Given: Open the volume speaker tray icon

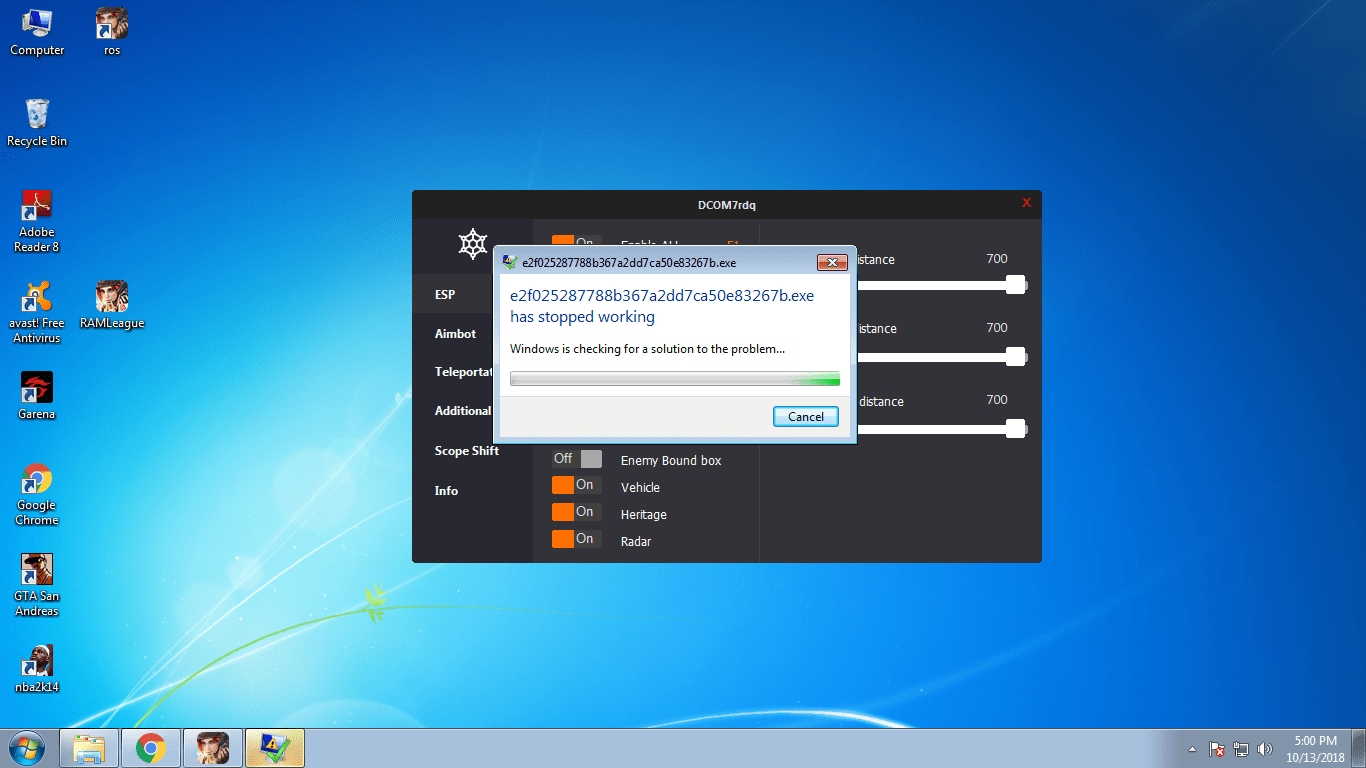Looking at the screenshot, I should point(1265,748).
